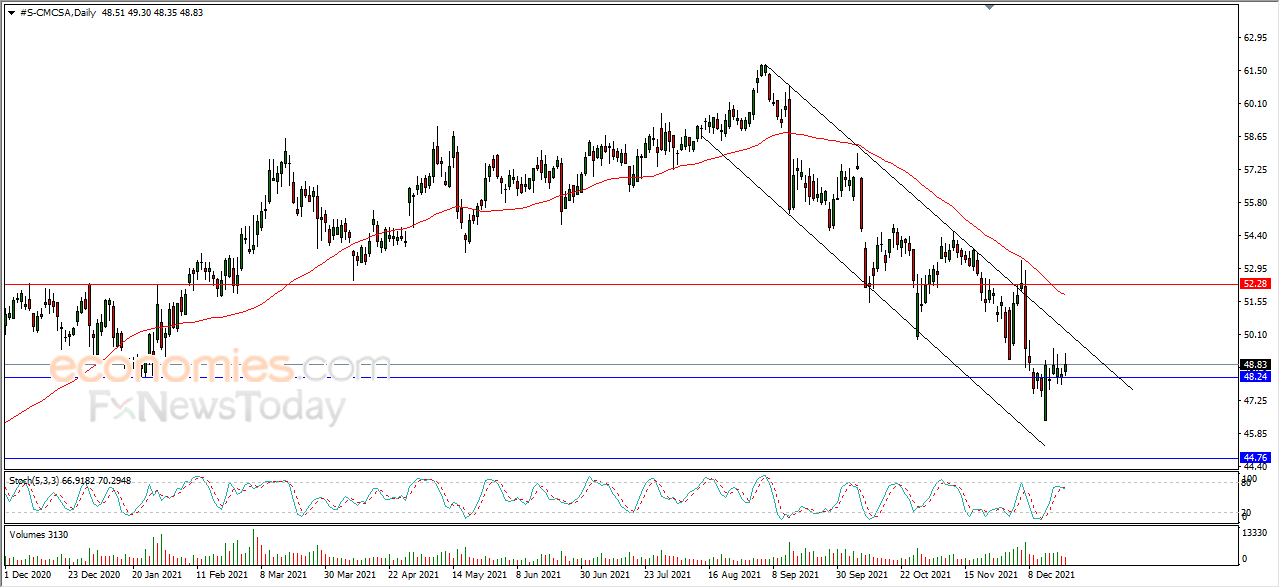Click the 22 Apr 2021 date label
The height and width of the screenshot is (588, 1280).
tap(413, 576)
